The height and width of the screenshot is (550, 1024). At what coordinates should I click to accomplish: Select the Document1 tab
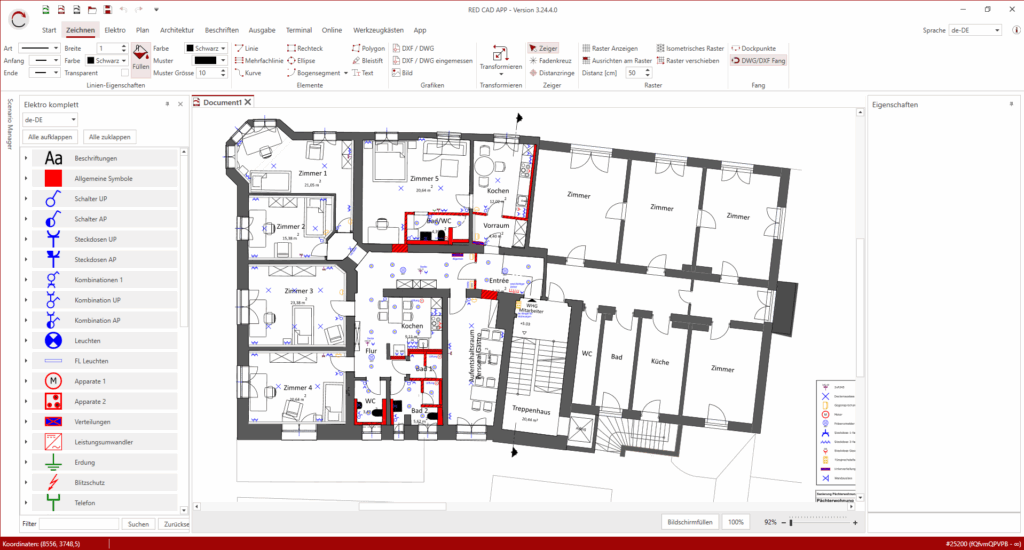click(x=222, y=103)
